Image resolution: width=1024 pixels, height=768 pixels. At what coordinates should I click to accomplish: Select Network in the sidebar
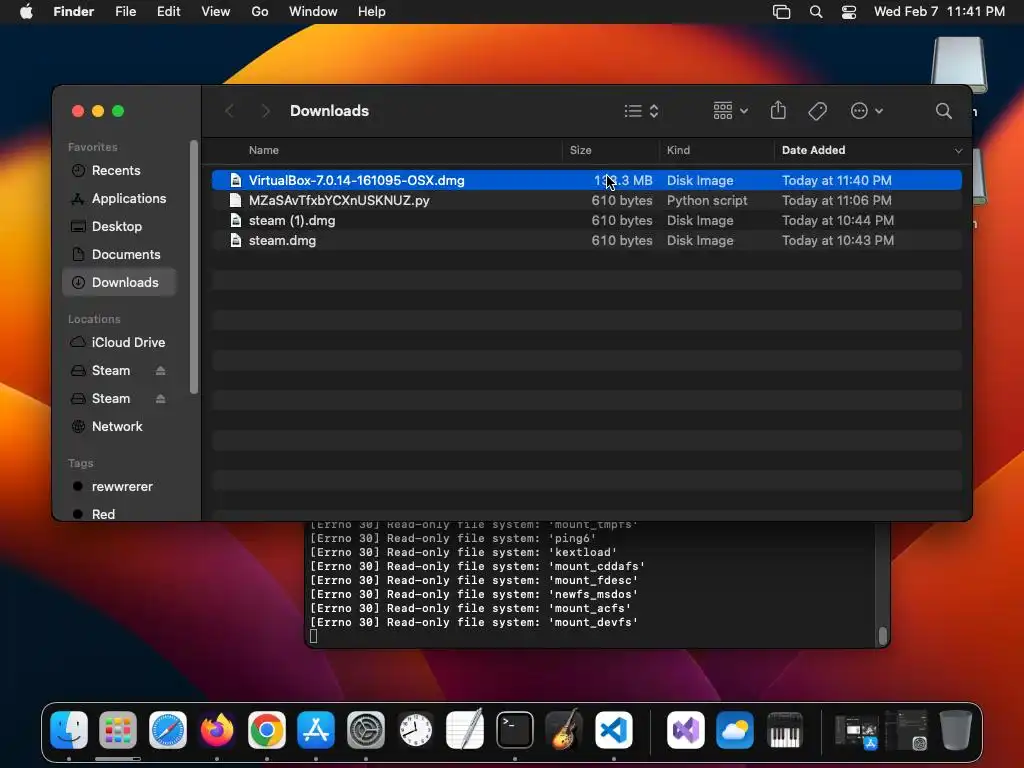coord(120,427)
